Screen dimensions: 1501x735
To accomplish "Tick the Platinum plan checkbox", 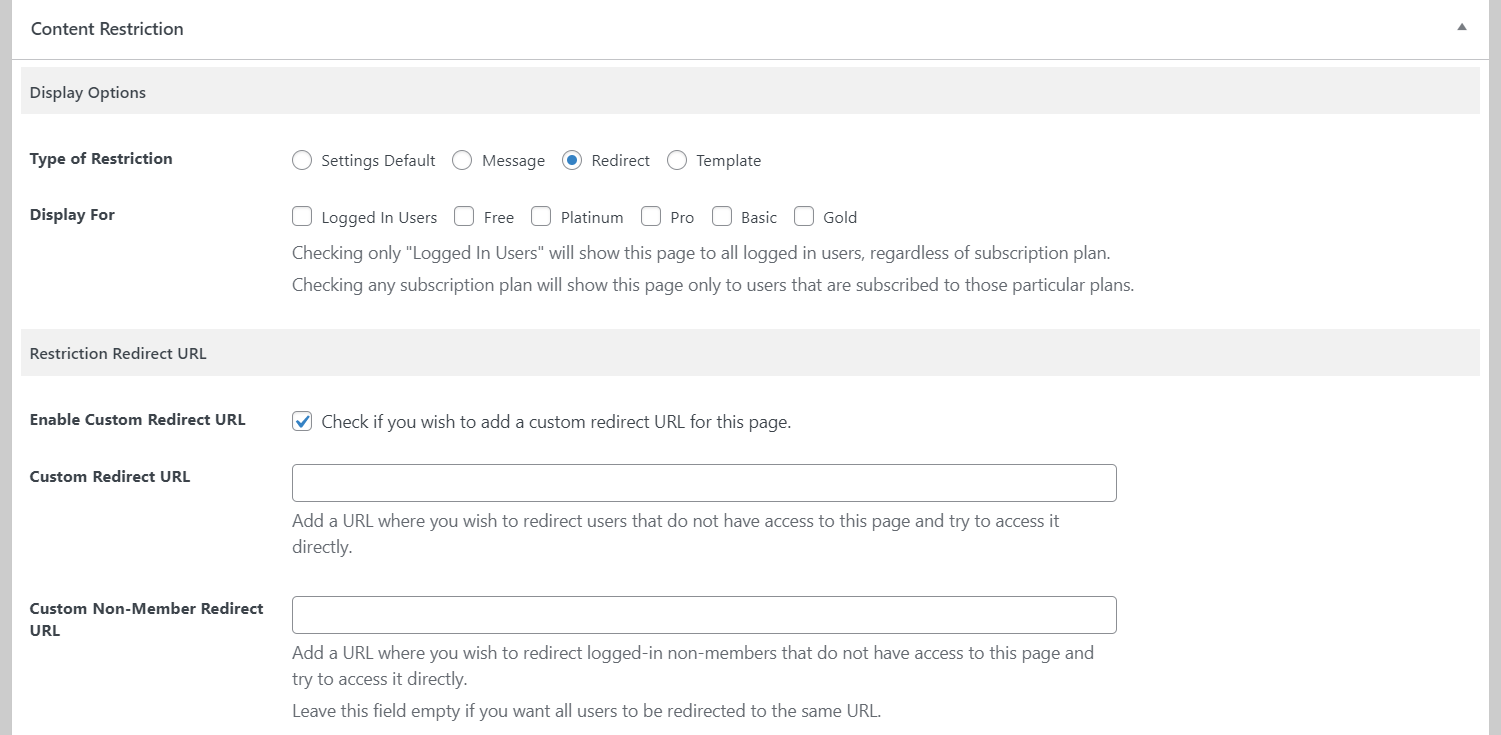I will coord(541,216).
